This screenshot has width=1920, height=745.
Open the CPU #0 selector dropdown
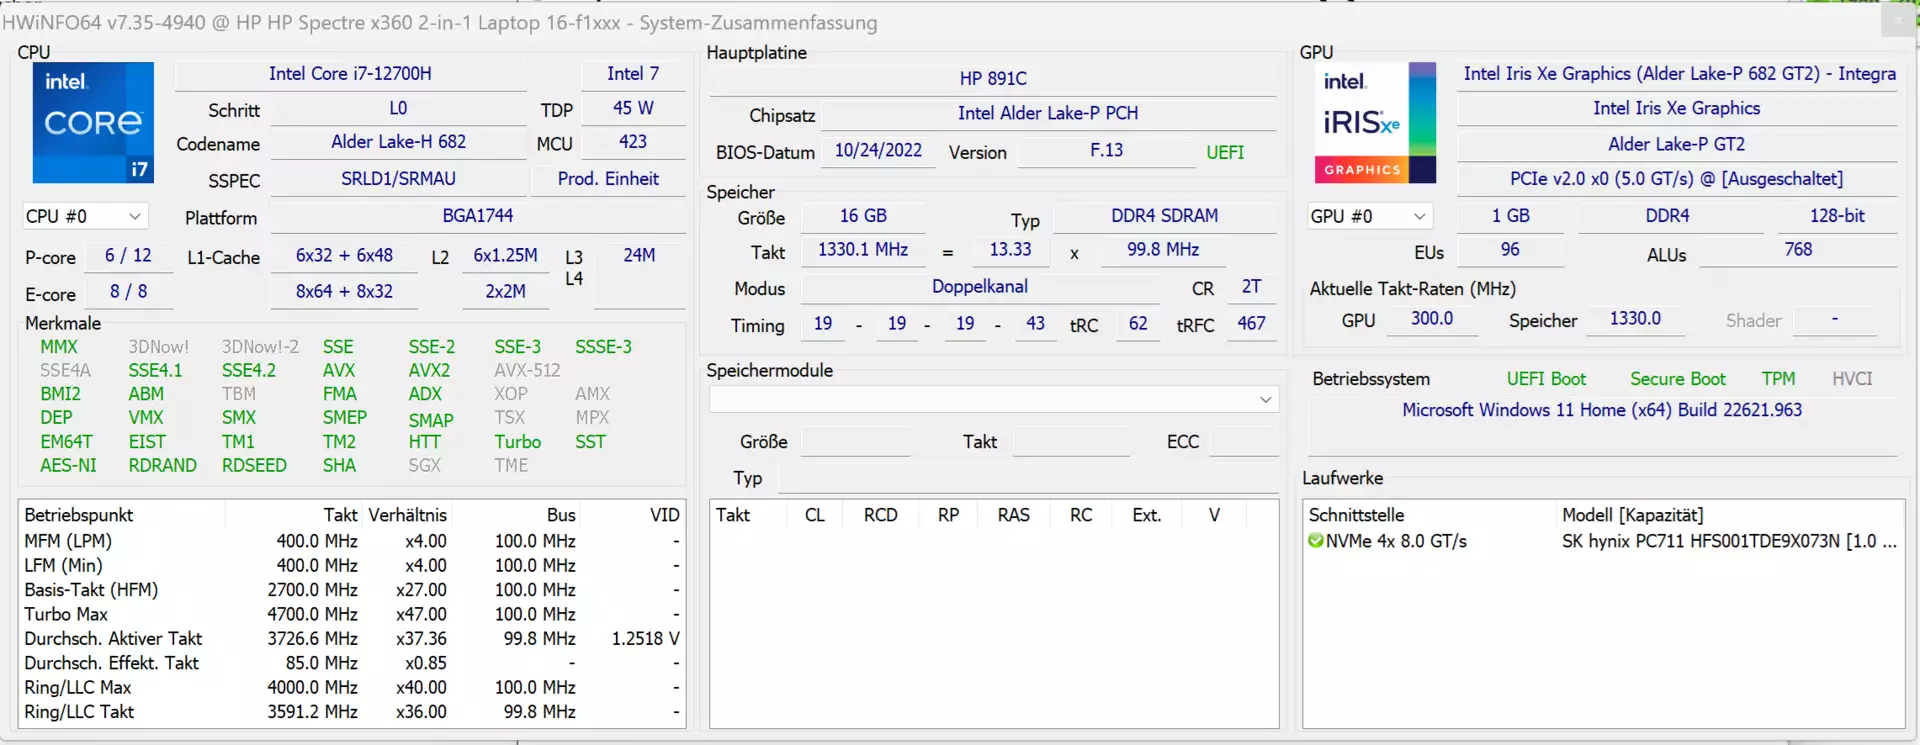(x=86, y=216)
